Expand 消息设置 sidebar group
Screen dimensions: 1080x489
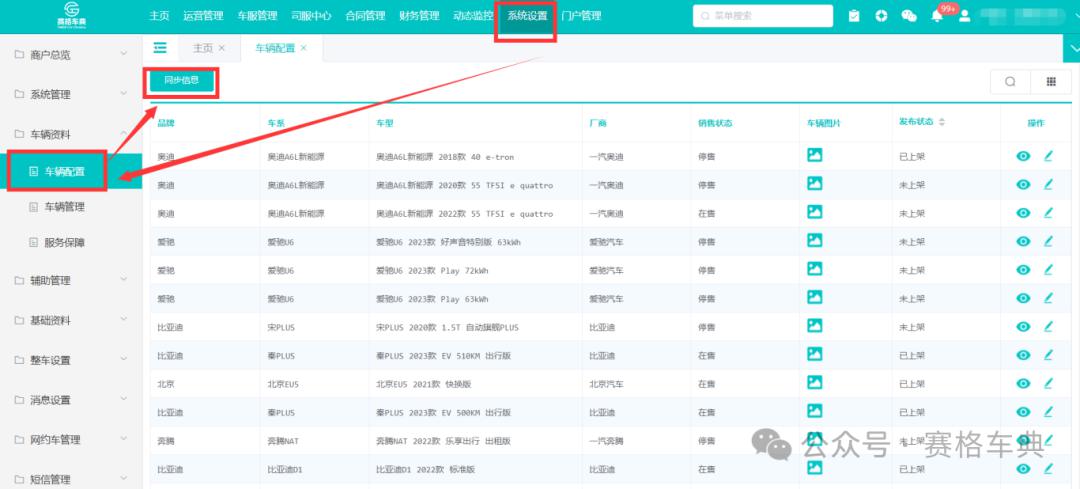click(71, 400)
